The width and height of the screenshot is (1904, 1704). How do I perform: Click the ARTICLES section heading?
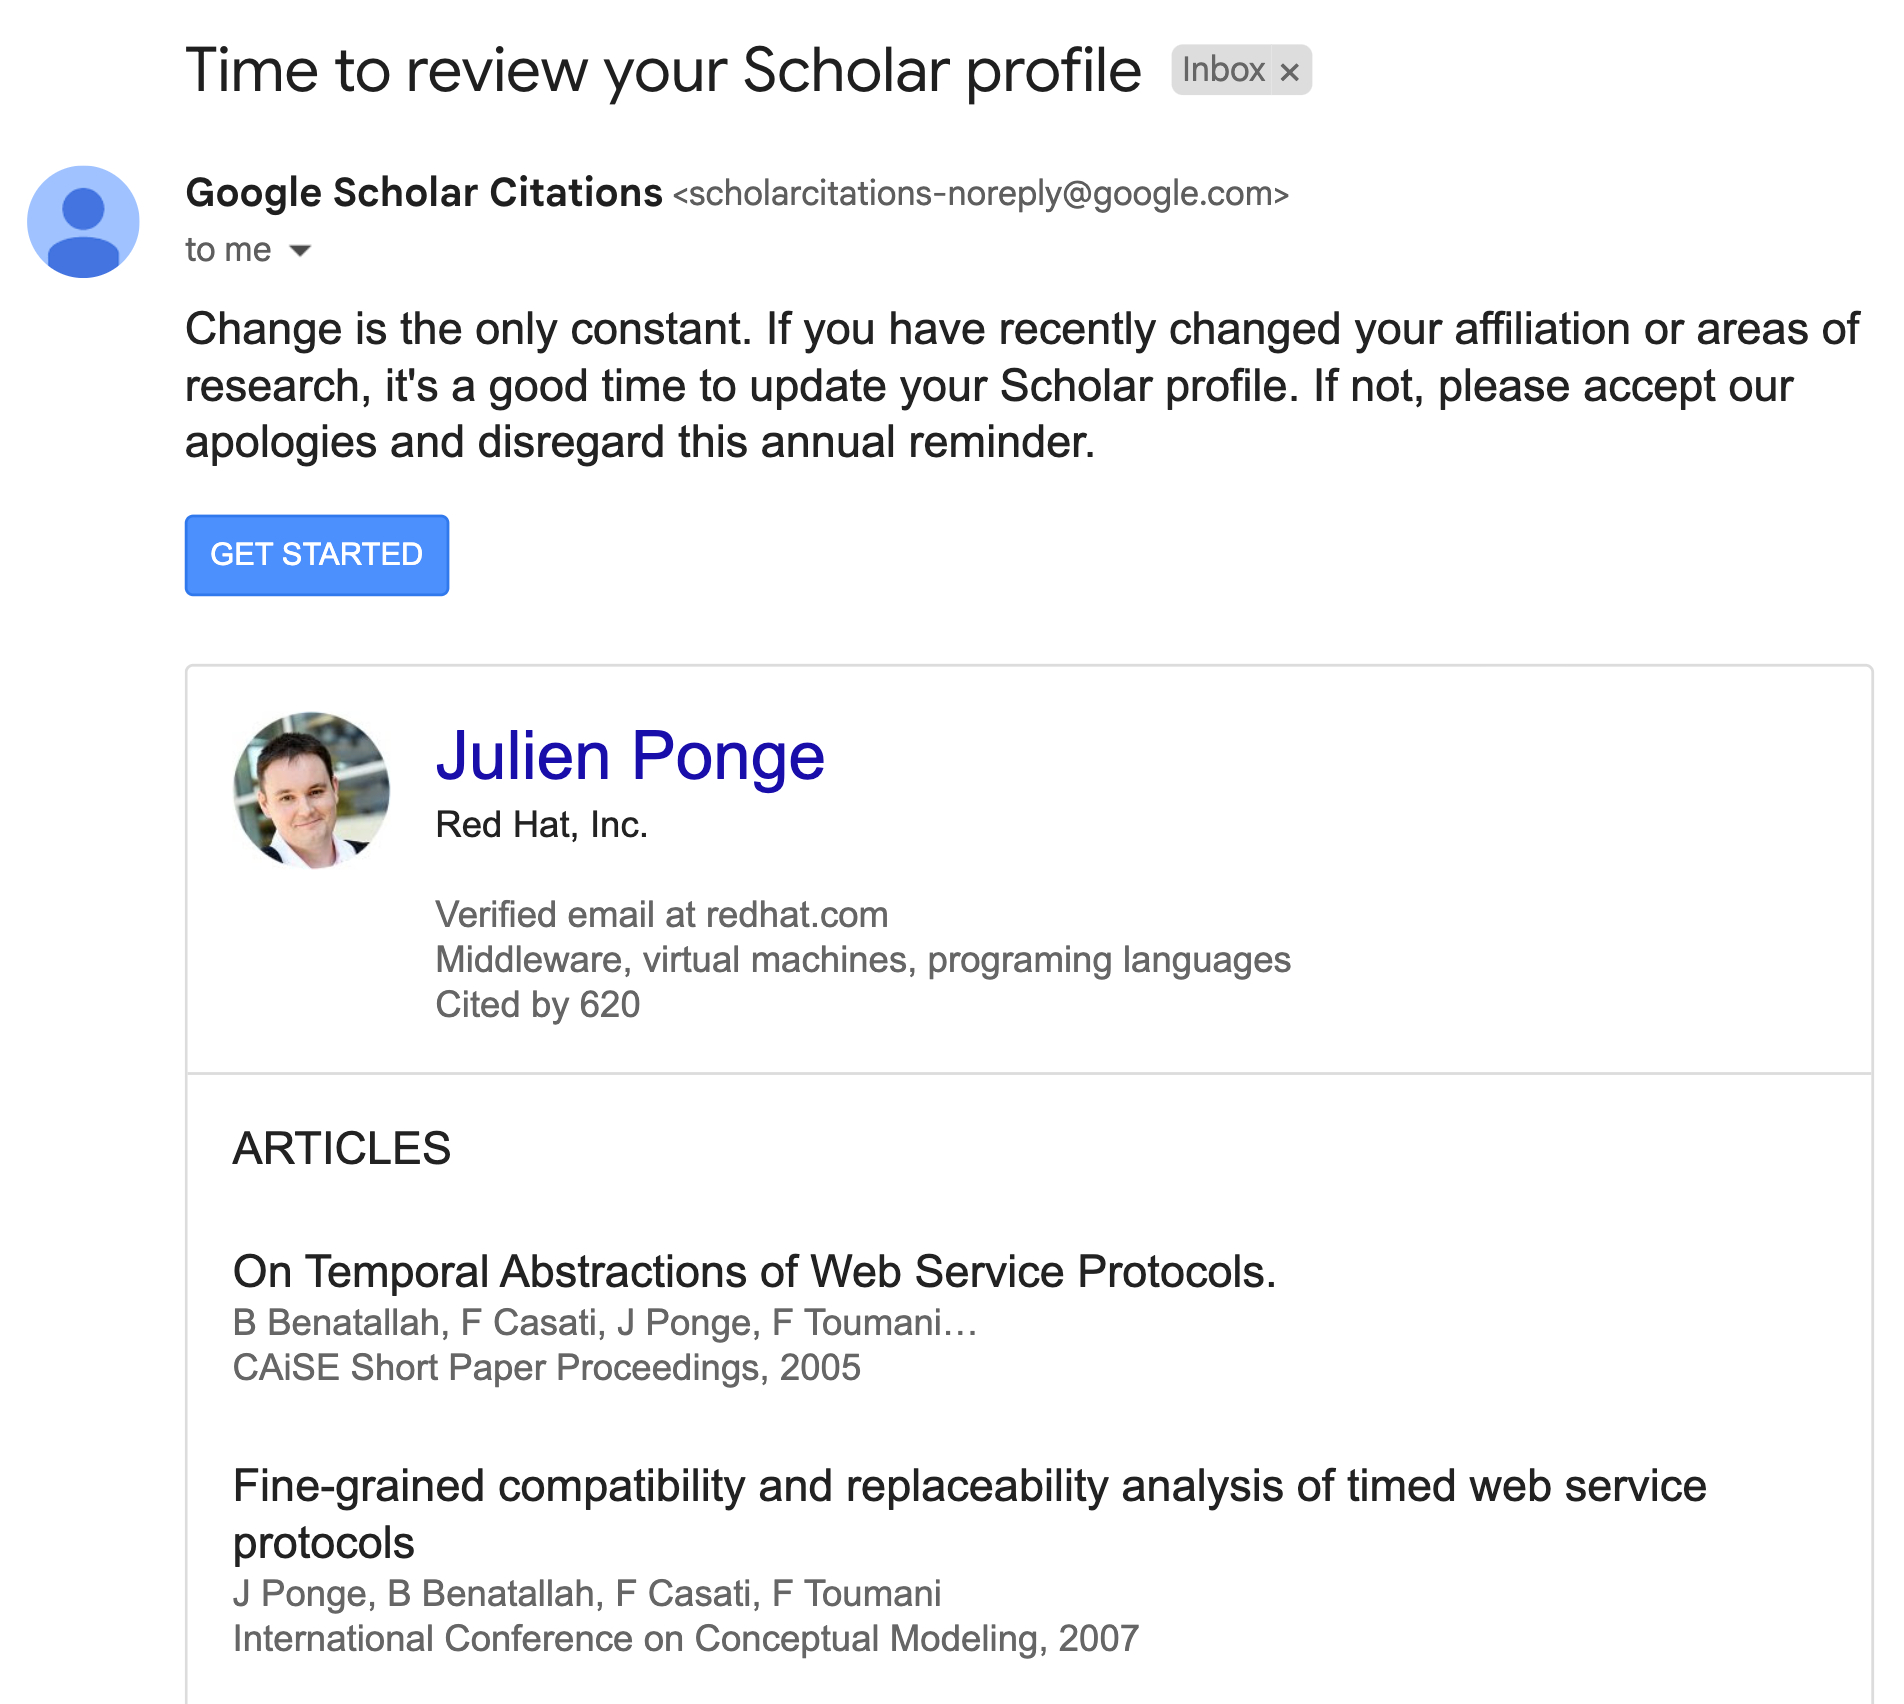342,1148
